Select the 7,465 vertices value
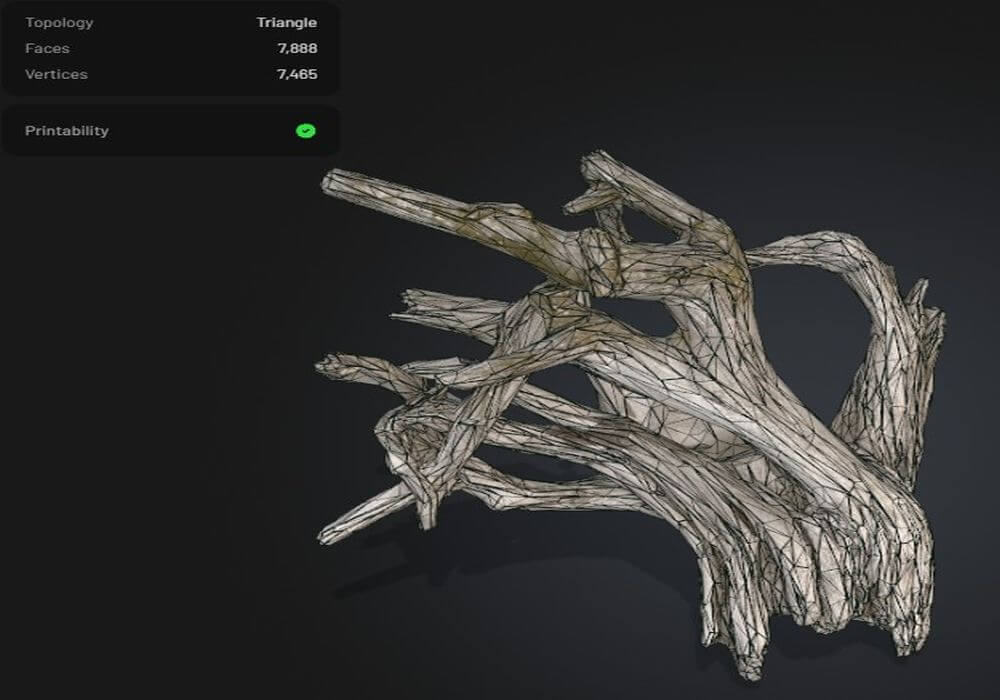The height and width of the screenshot is (700, 1000). point(297,75)
